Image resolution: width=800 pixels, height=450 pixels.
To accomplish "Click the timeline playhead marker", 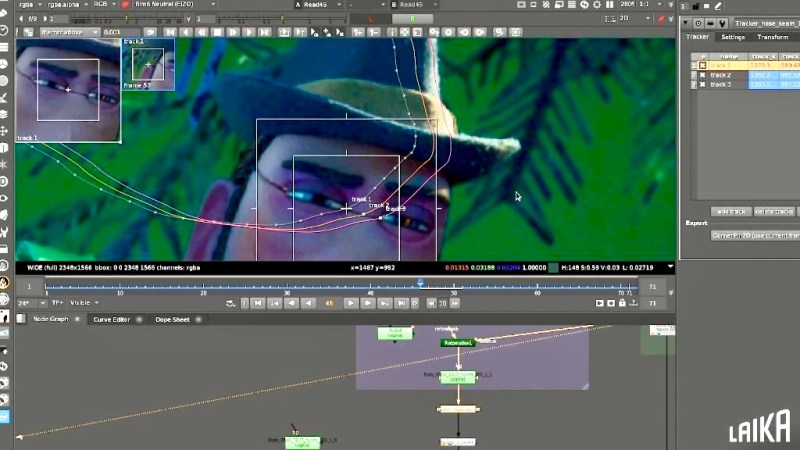I will point(420,283).
